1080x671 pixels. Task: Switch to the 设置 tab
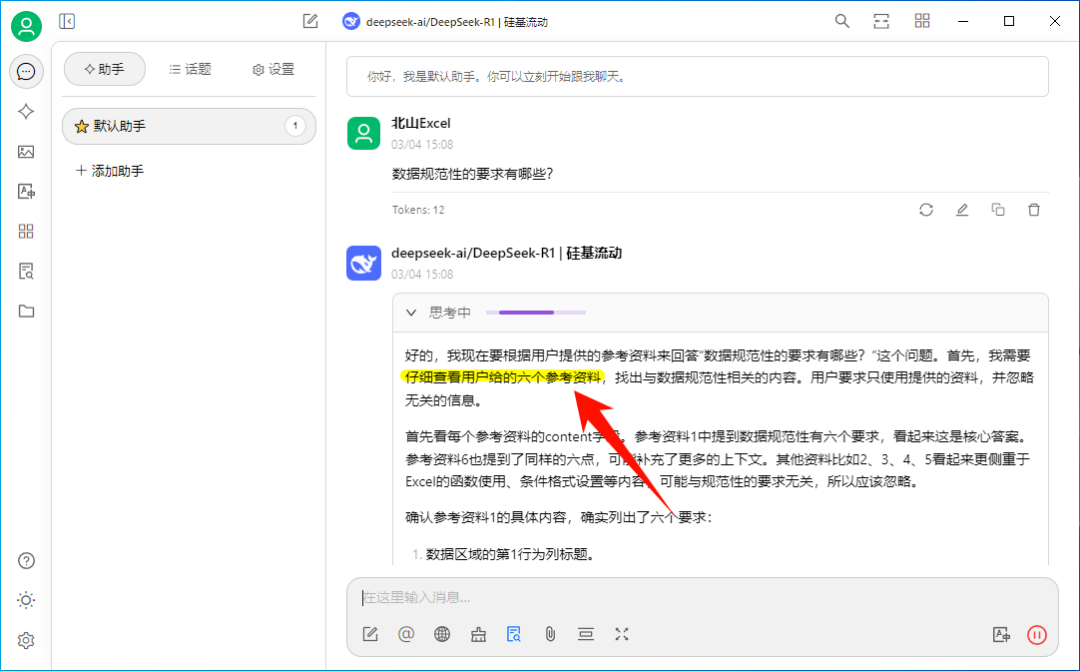click(x=273, y=69)
